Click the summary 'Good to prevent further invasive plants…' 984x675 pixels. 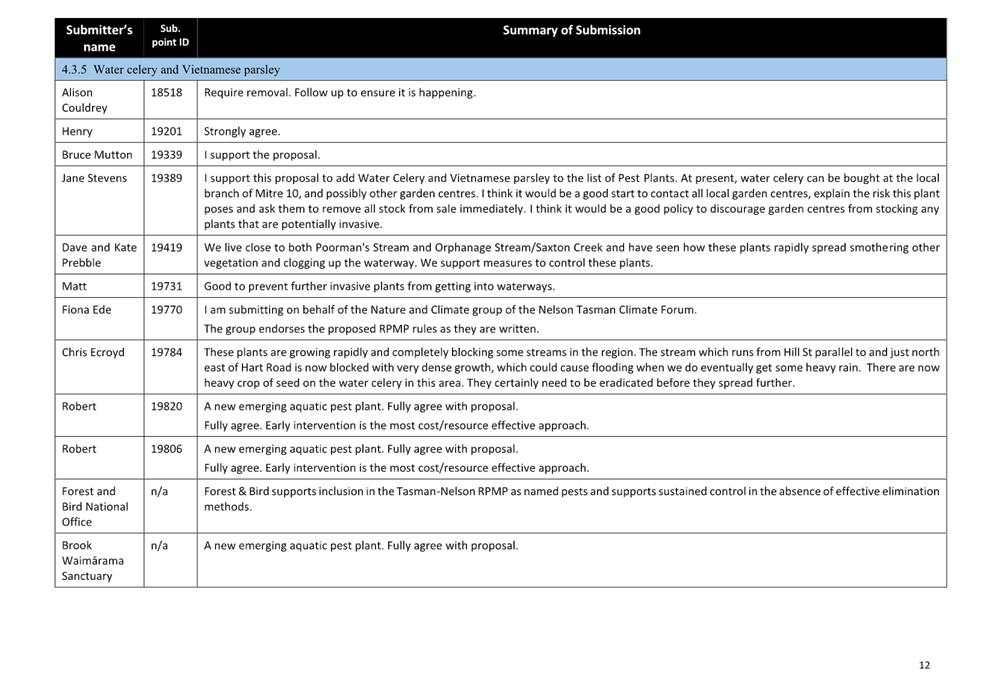tap(379, 287)
